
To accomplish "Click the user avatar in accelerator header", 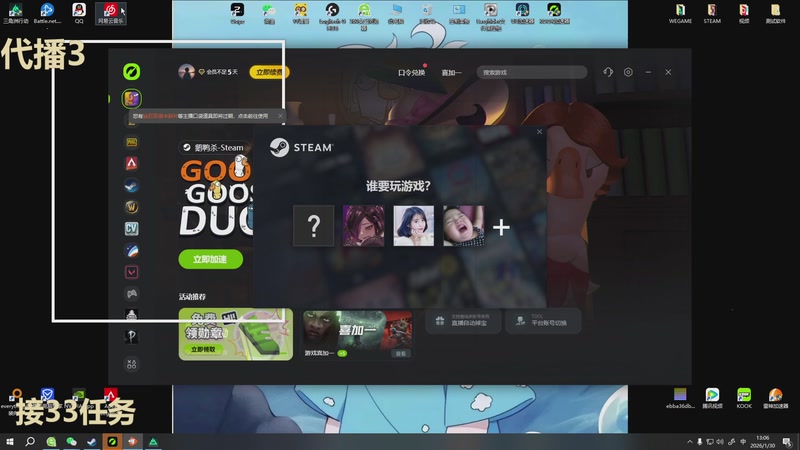I will point(186,72).
